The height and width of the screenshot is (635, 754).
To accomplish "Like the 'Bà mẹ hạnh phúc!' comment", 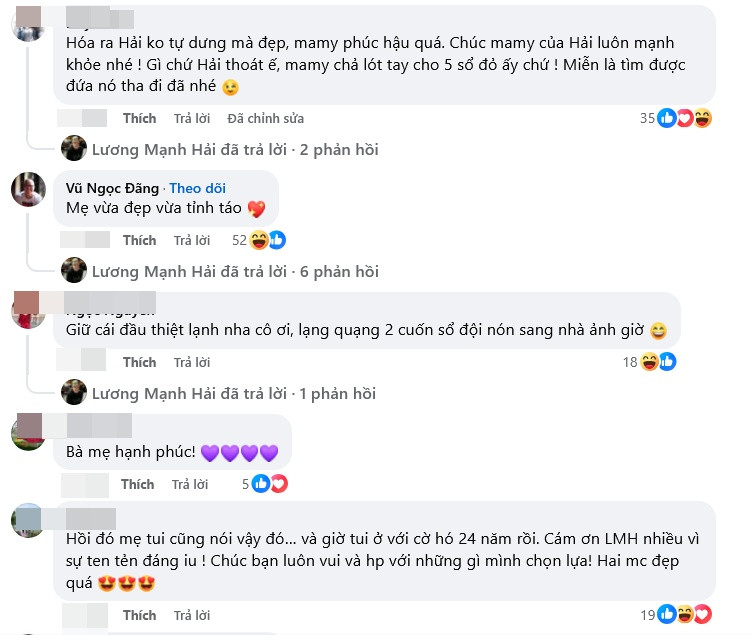I will click(138, 484).
